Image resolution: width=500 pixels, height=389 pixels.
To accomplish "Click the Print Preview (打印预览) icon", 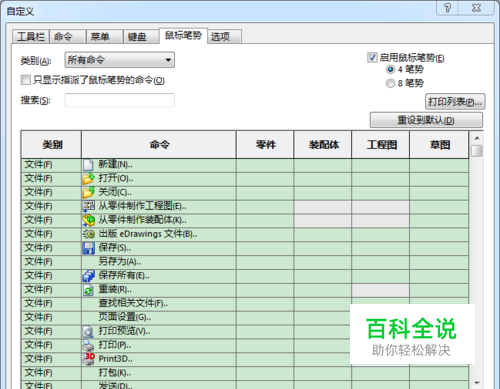I will (x=88, y=331).
